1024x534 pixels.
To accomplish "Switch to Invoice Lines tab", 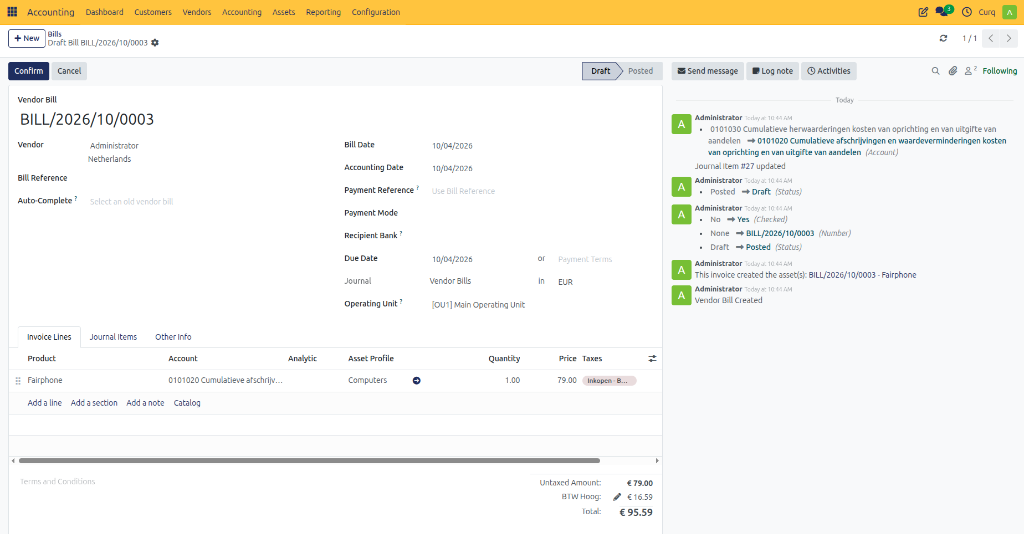I will point(49,337).
